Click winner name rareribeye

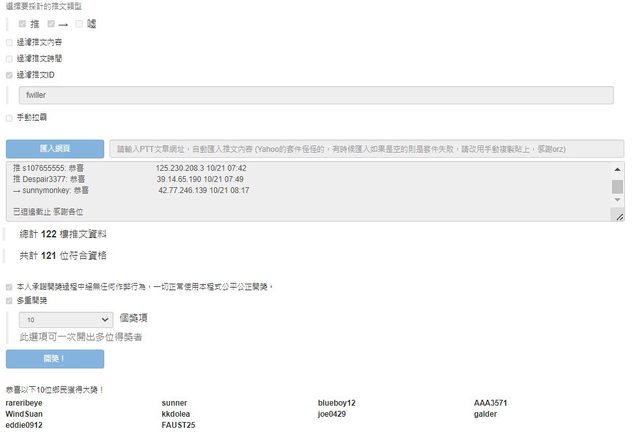(x=26, y=403)
